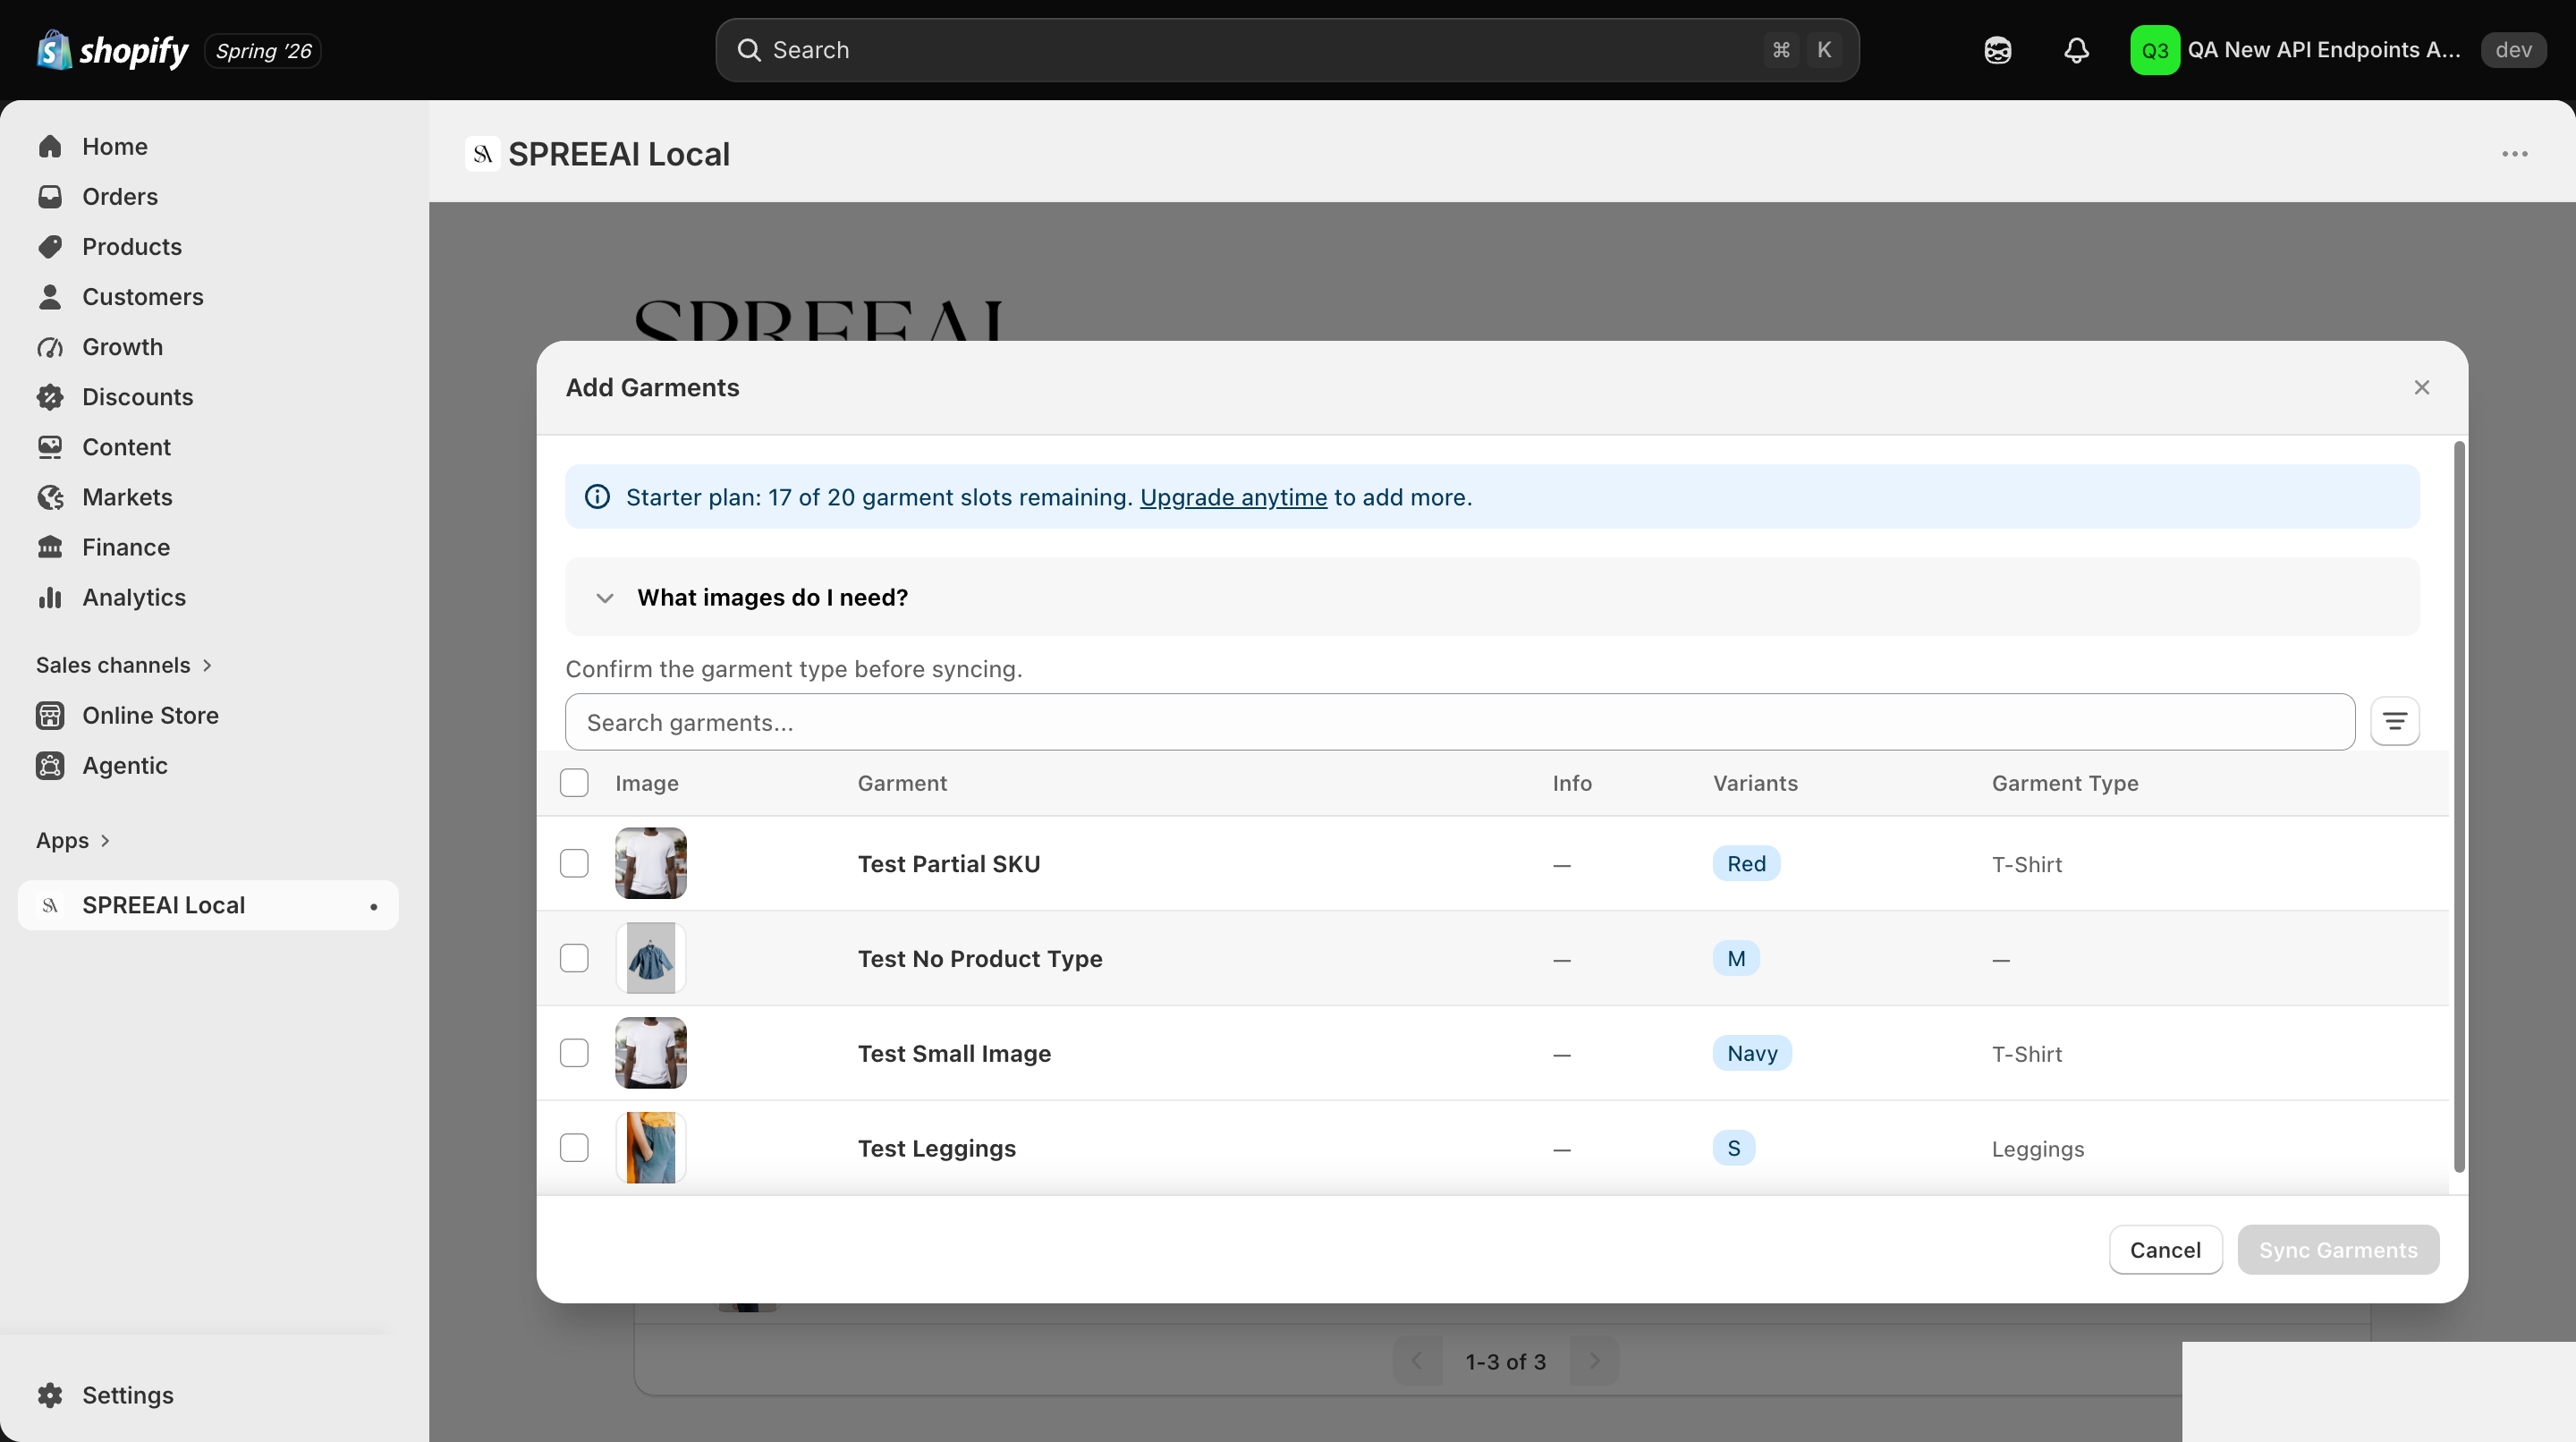Viewport: 2576px width, 1442px height.
Task: Open the garment filter icon button
Action: [x=2394, y=721]
